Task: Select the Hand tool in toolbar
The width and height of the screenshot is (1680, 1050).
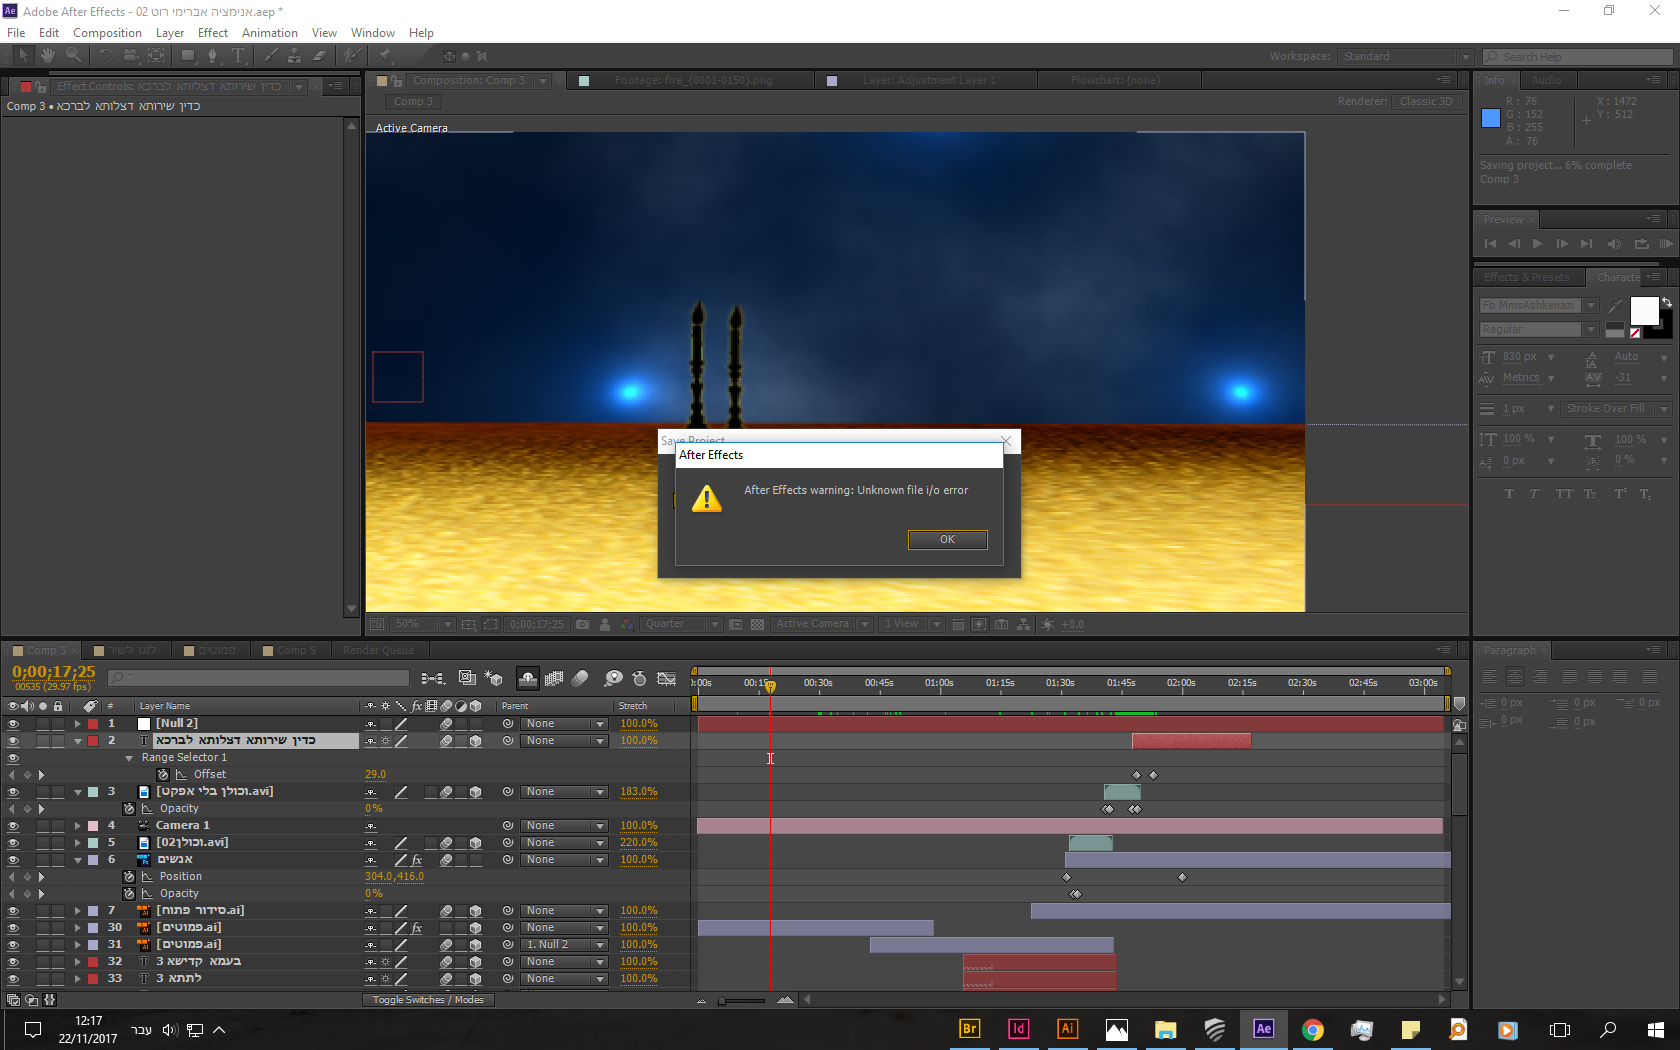Action: [x=48, y=56]
